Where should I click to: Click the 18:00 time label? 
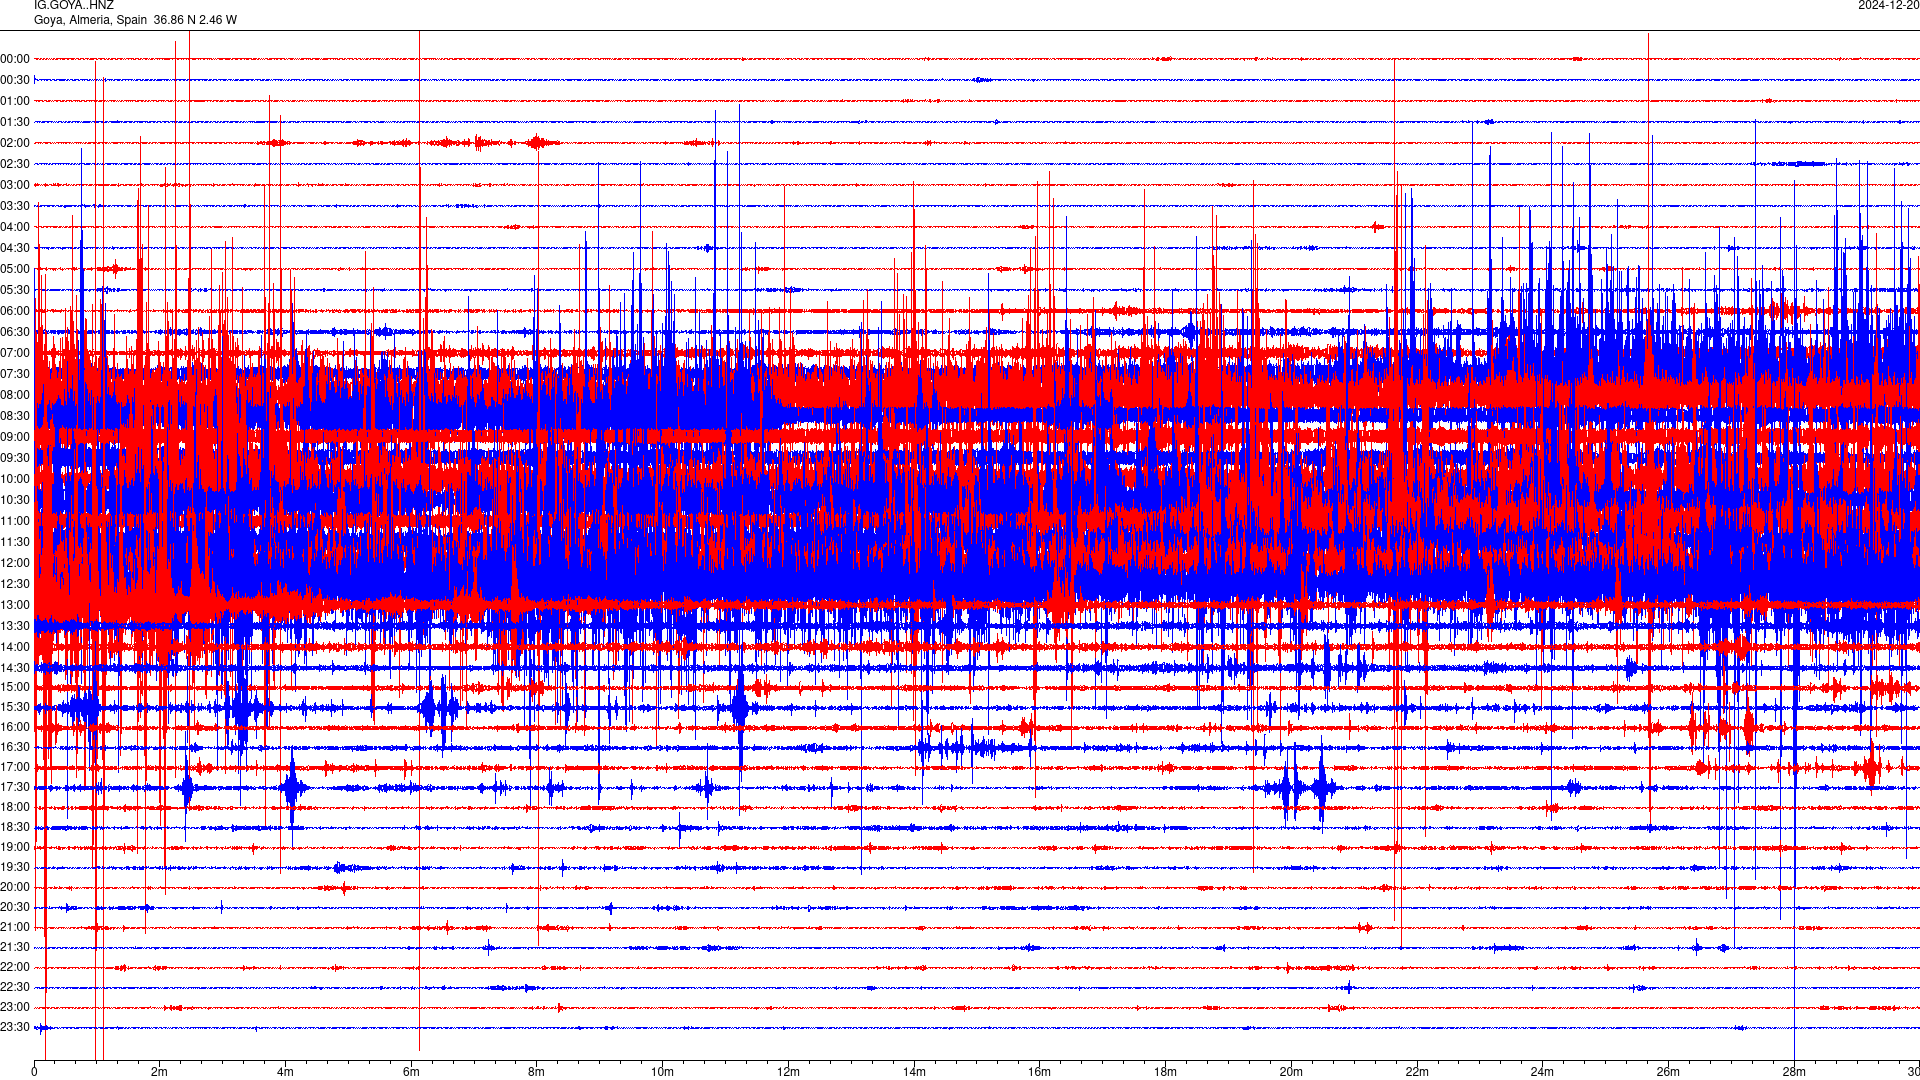tap(15, 807)
